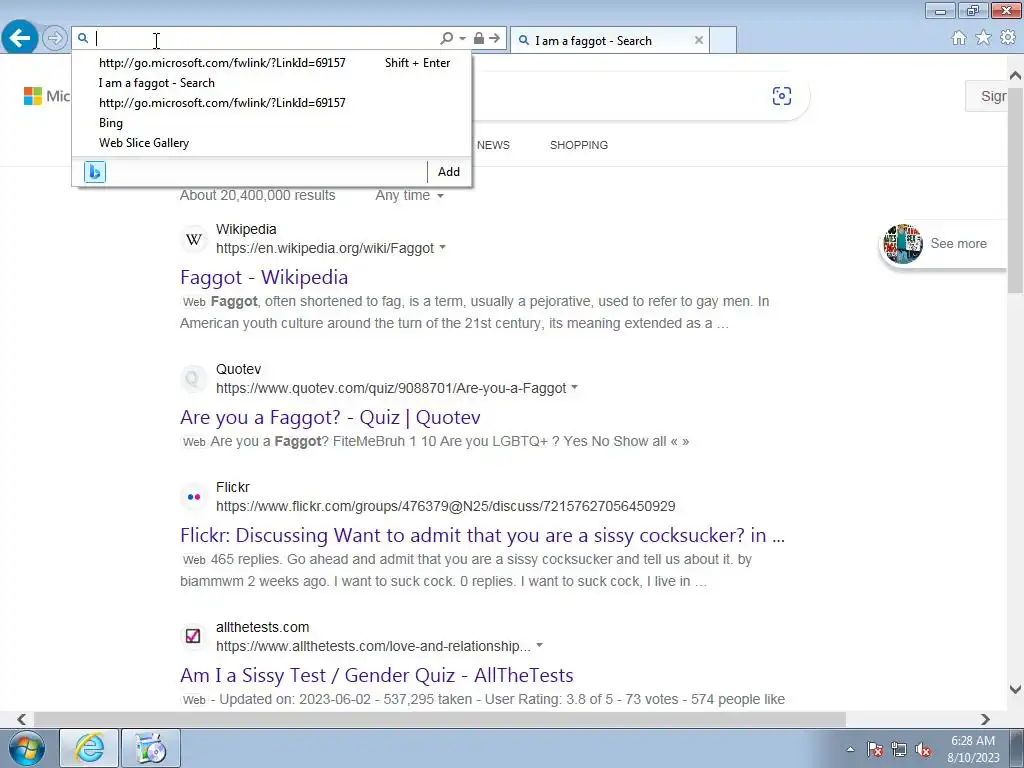The height and width of the screenshot is (768, 1024).
Task: Click the Add search provider button
Action: pos(449,172)
